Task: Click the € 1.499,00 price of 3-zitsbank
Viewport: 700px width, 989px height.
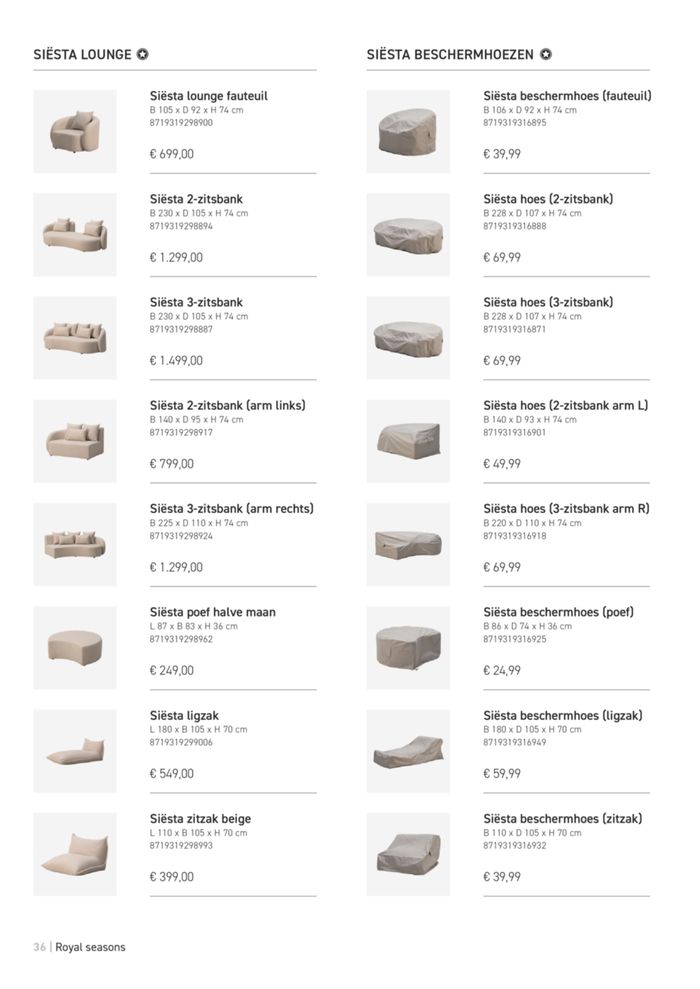Action: click(176, 361)
